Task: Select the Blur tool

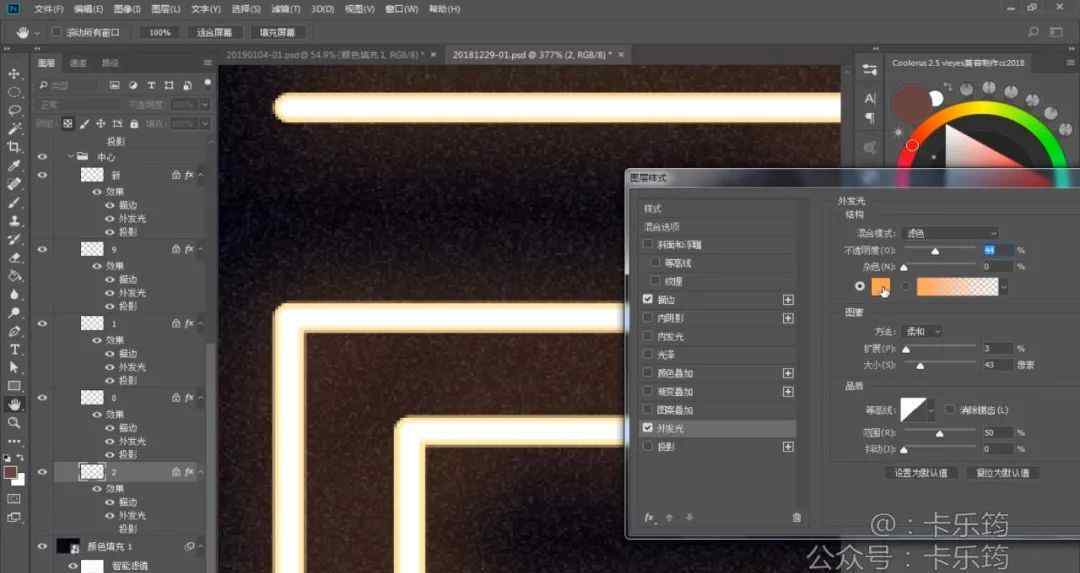Action: (x=14, y=294)
